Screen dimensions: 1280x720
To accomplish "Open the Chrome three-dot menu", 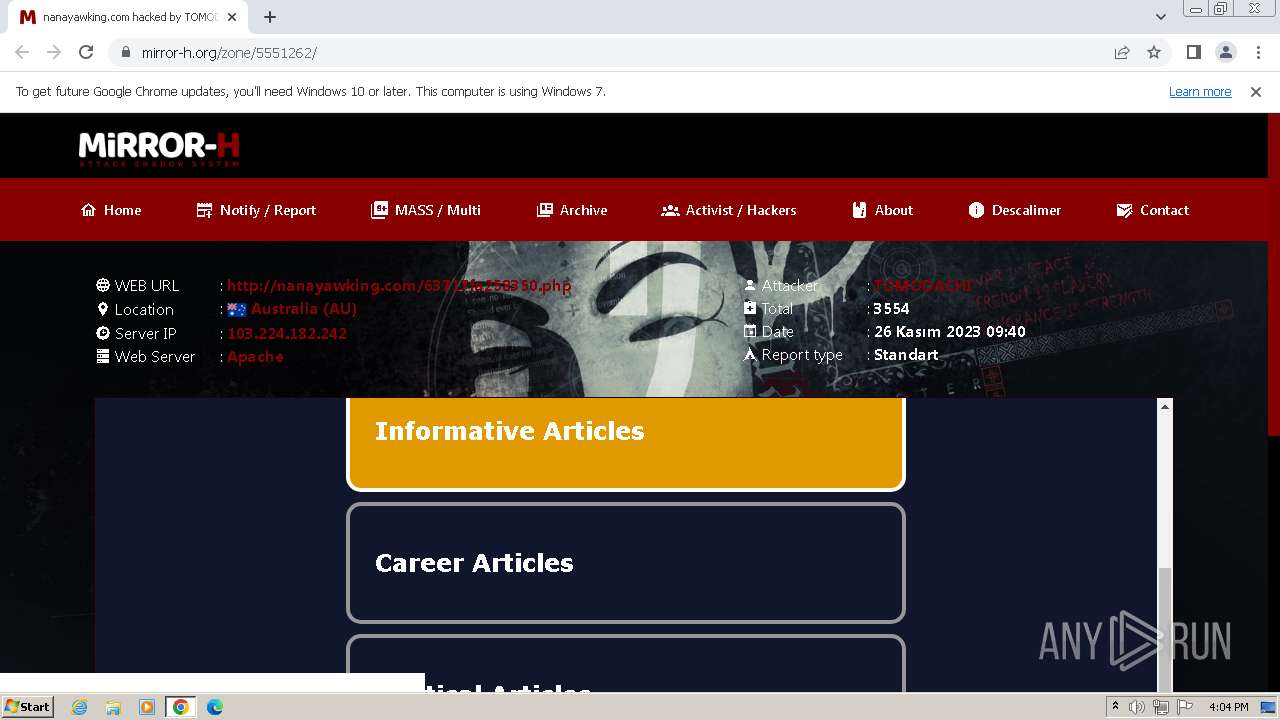I will [x=1258, y=52].
